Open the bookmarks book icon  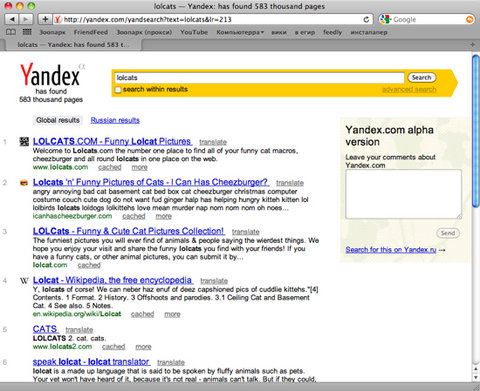point(11,32)
